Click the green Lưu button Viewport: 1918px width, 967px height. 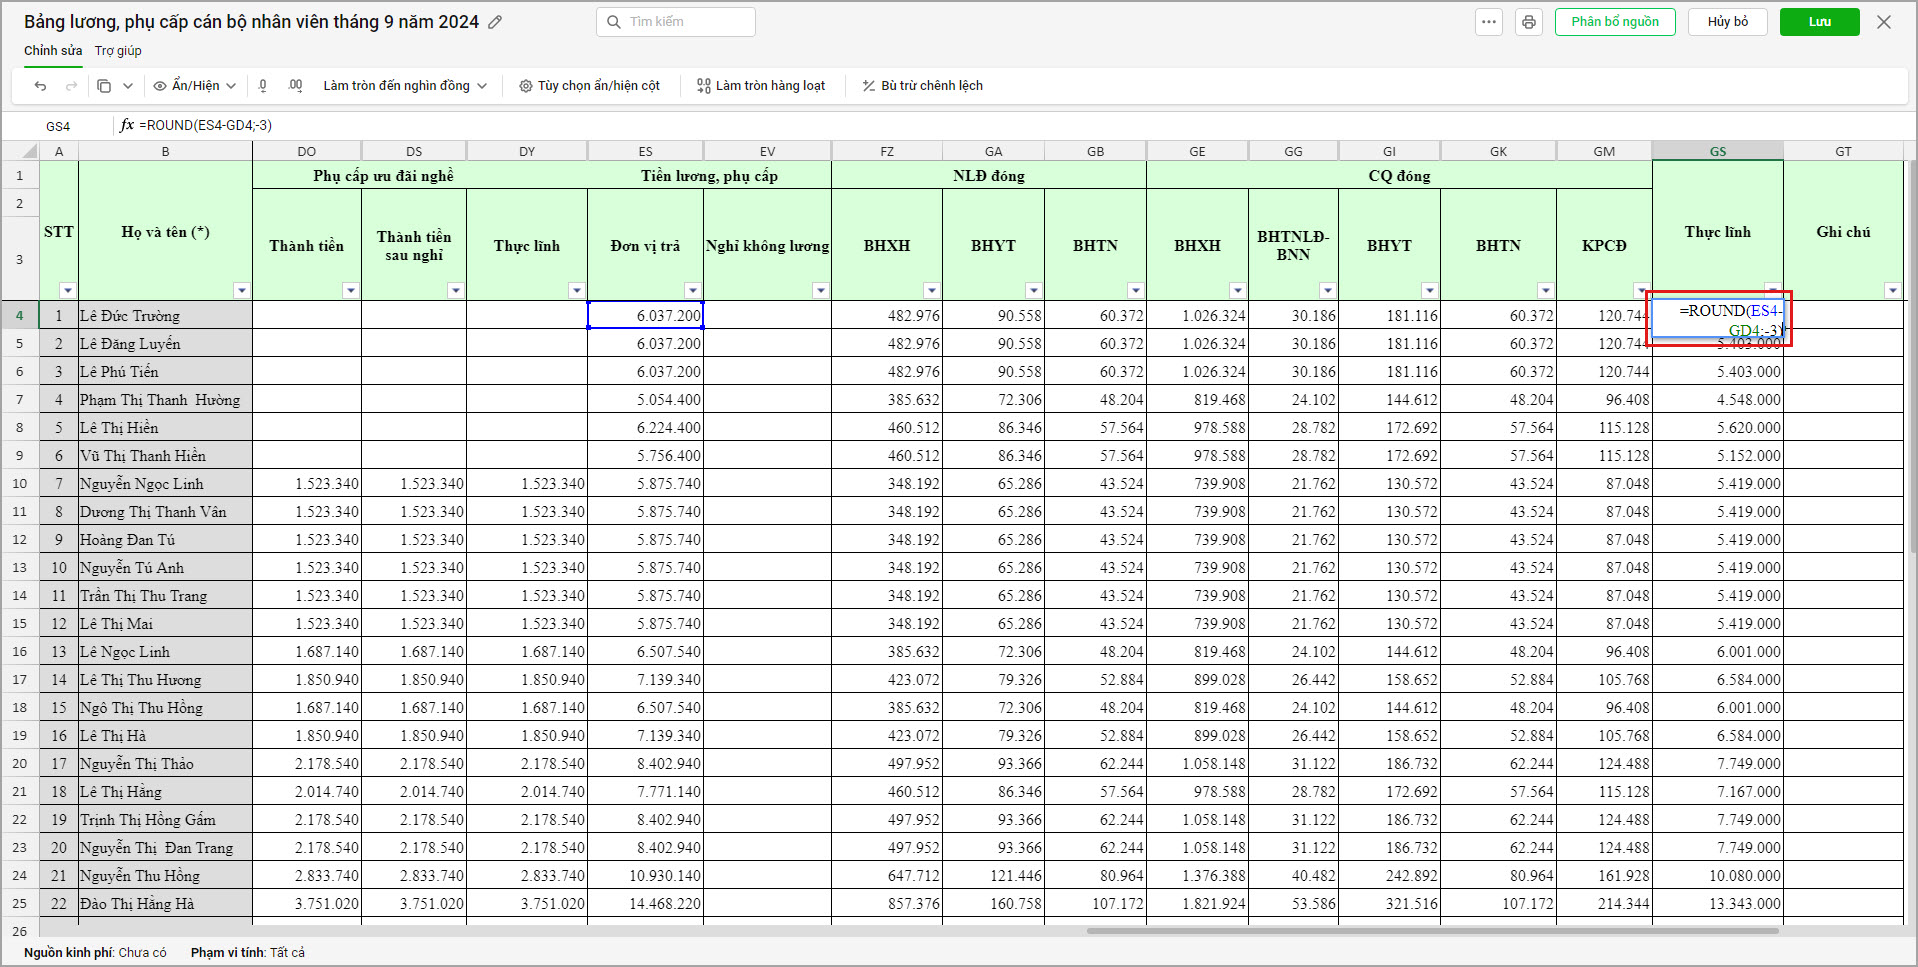pos(1819,22)
